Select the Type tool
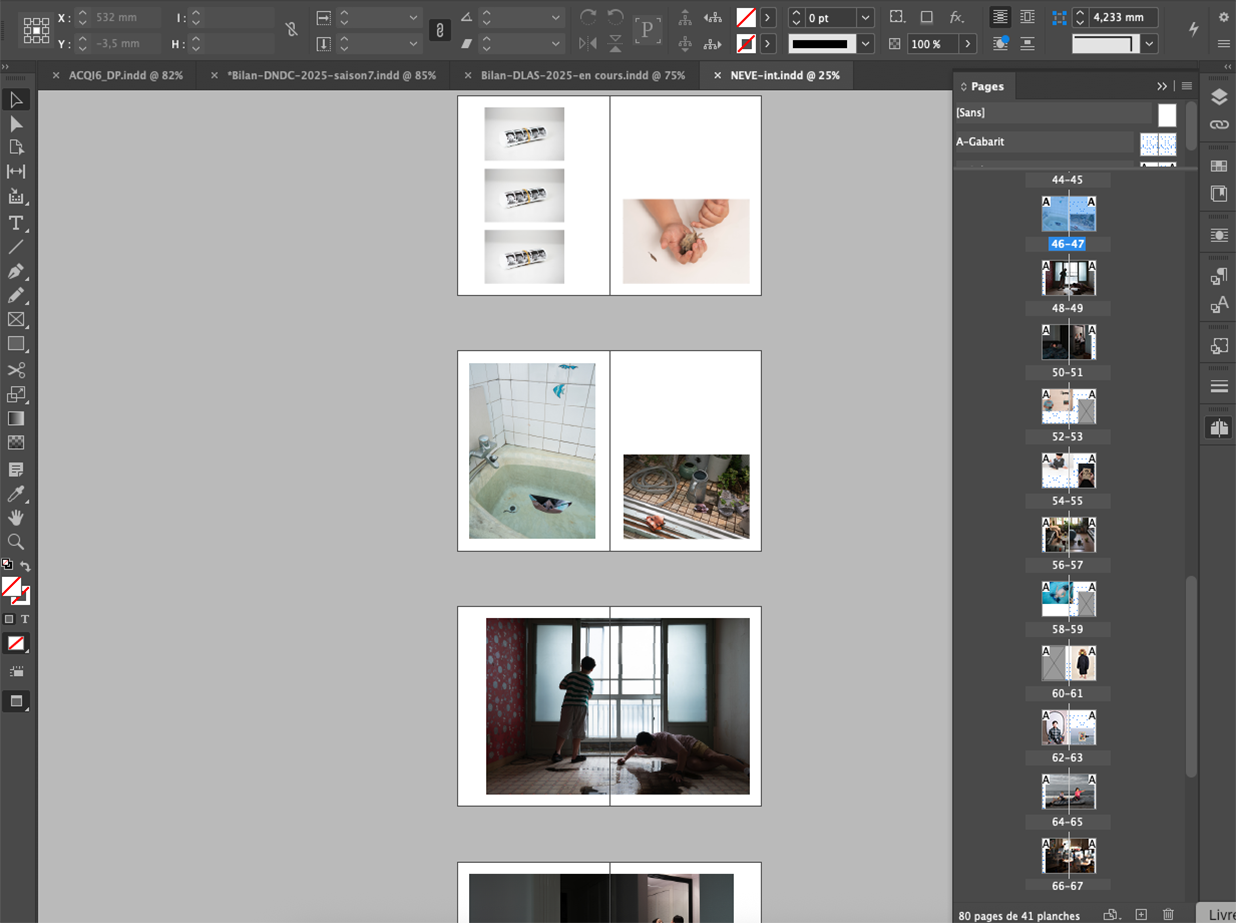Image resolution: width=1236 pixels, height=923 pixels. tap(16, 222)
